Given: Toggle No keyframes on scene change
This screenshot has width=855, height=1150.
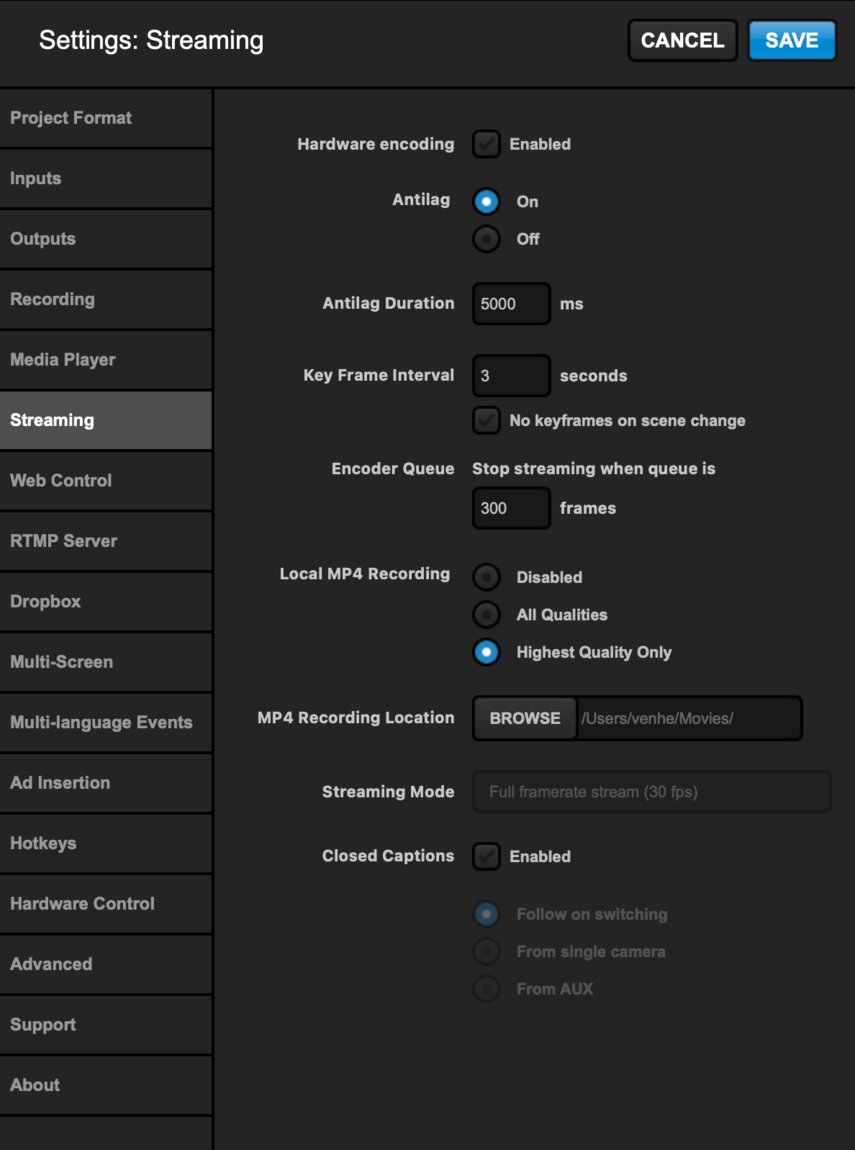Looking at the screenshot, I should (x=486, y=420).
